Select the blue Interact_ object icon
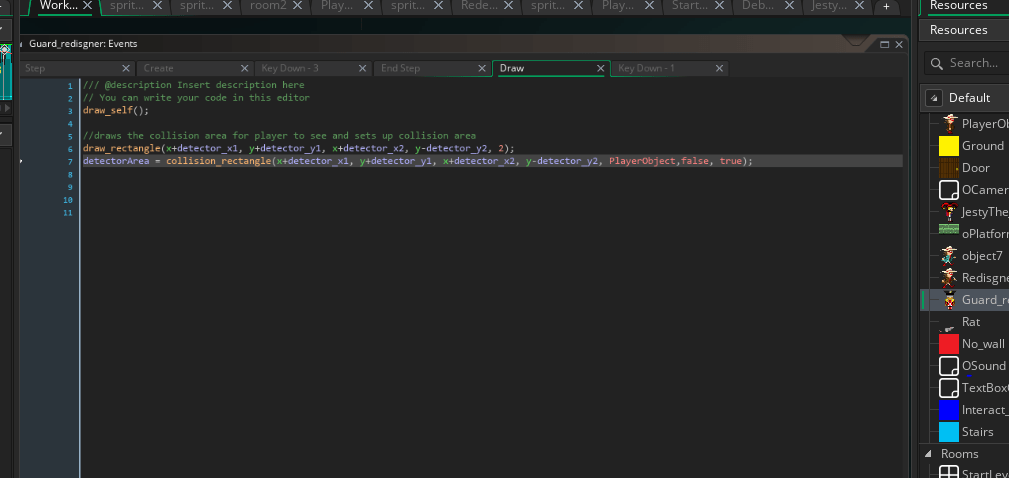The image size is (1009, 478). point(949,410)
